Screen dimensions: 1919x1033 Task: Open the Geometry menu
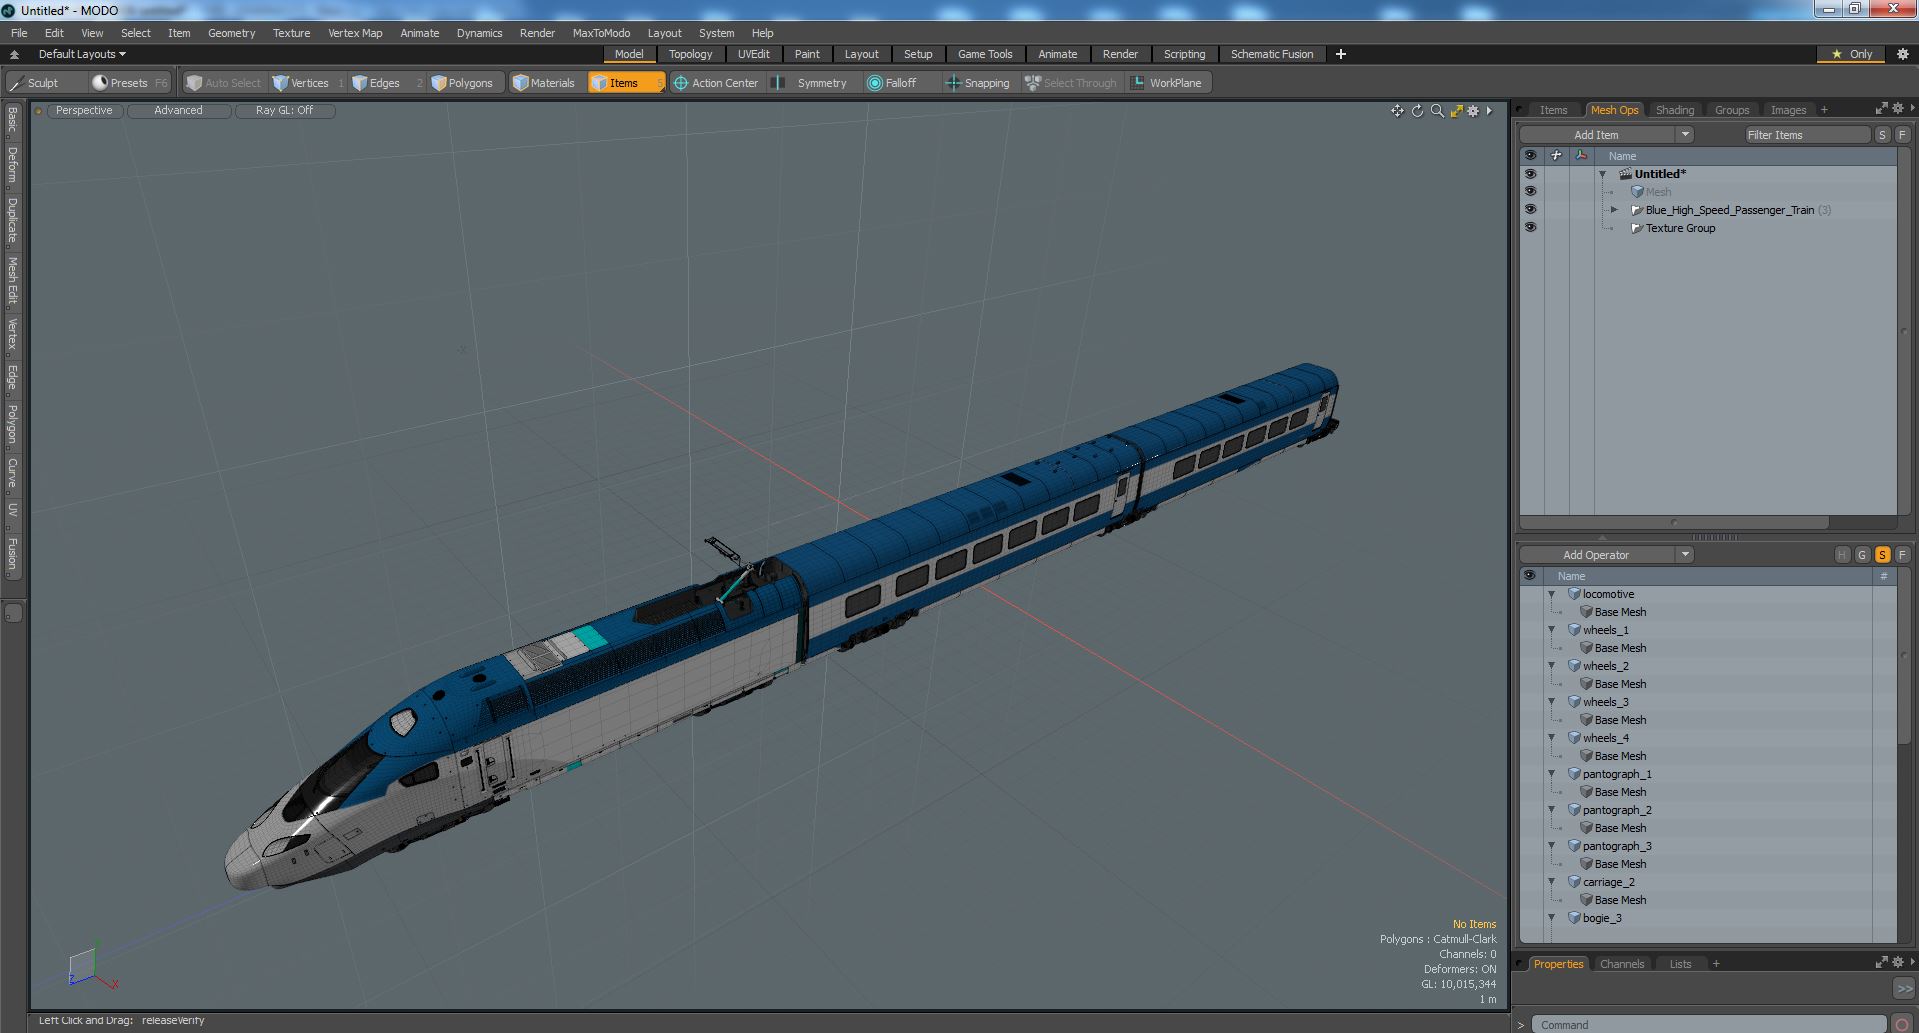tap(231, 33)
